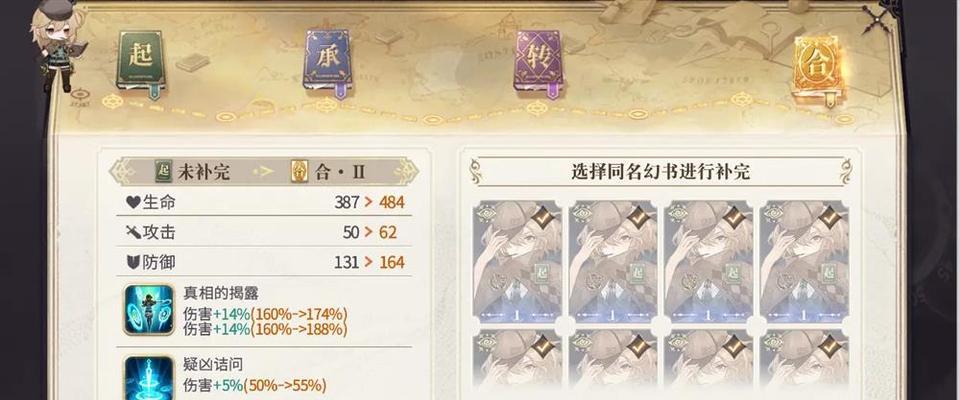The height and width of the screenshot is (400, 960).
Task: Toggle the first card in the bottom row
Action: point(517,361)
